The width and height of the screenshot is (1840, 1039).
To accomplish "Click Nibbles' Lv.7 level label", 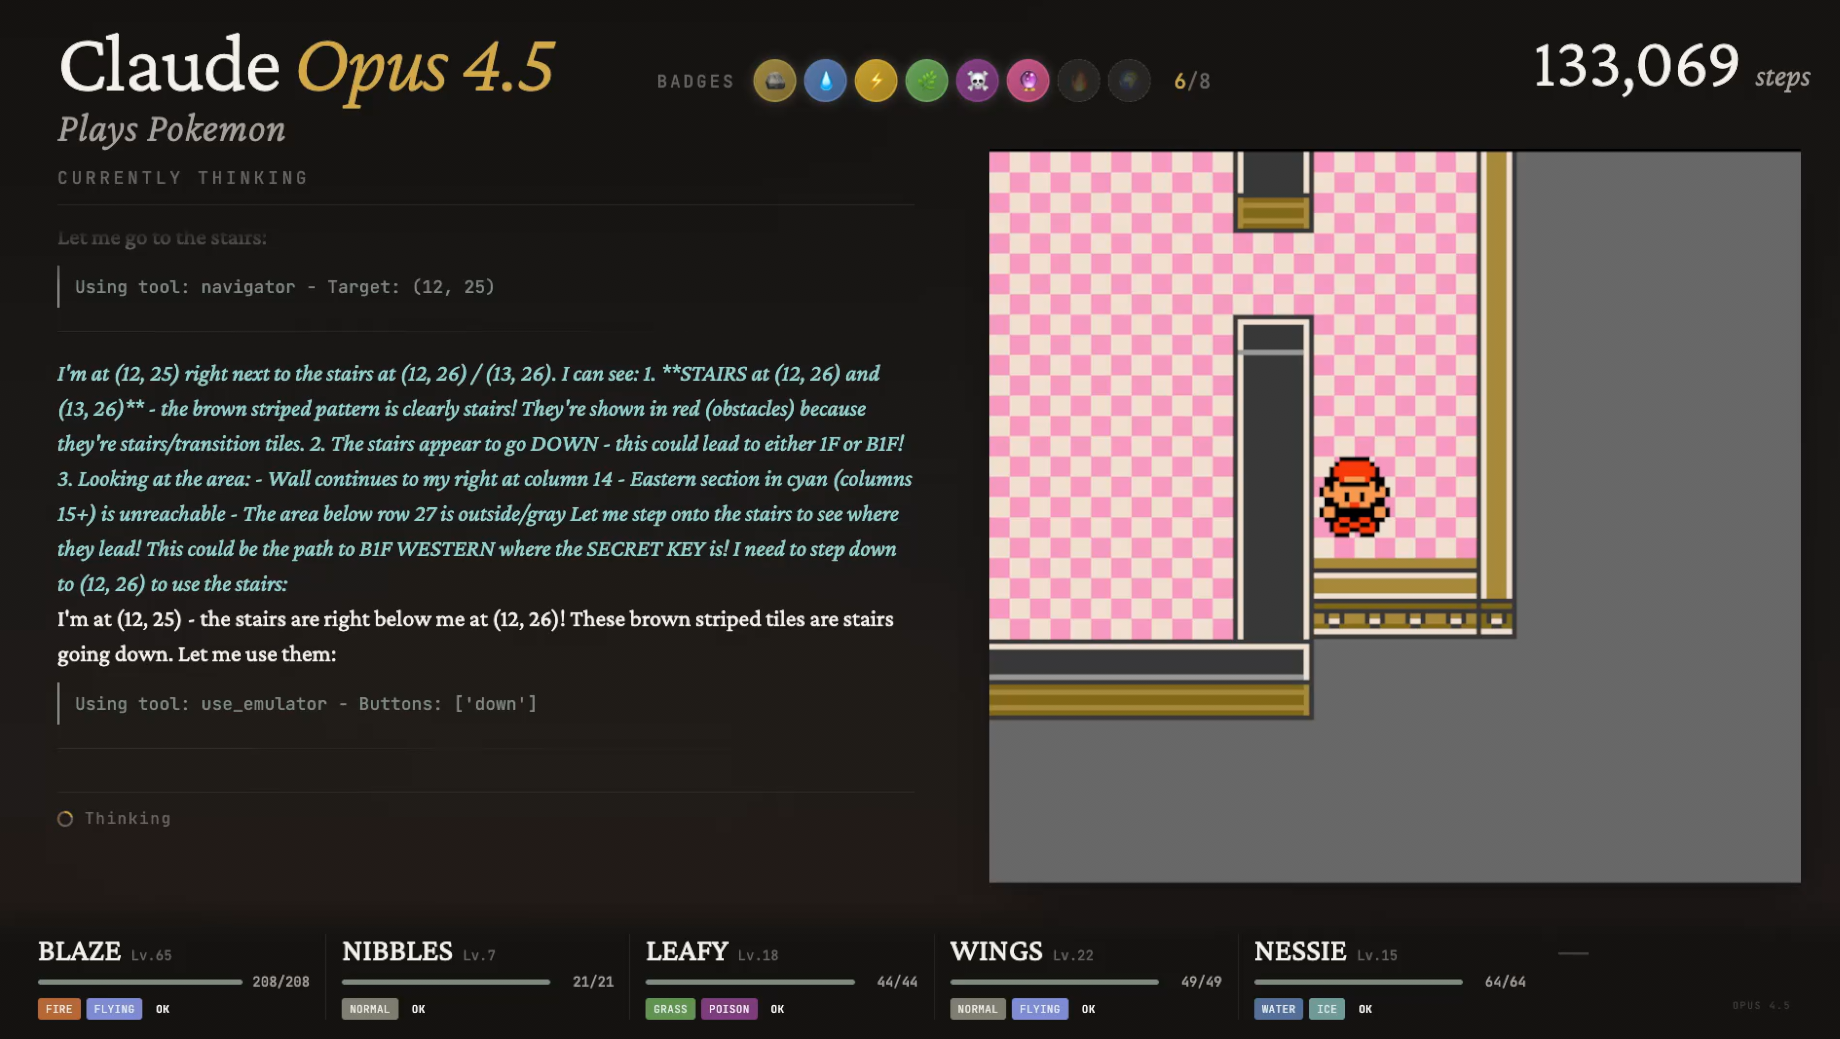I will (479, 955).
